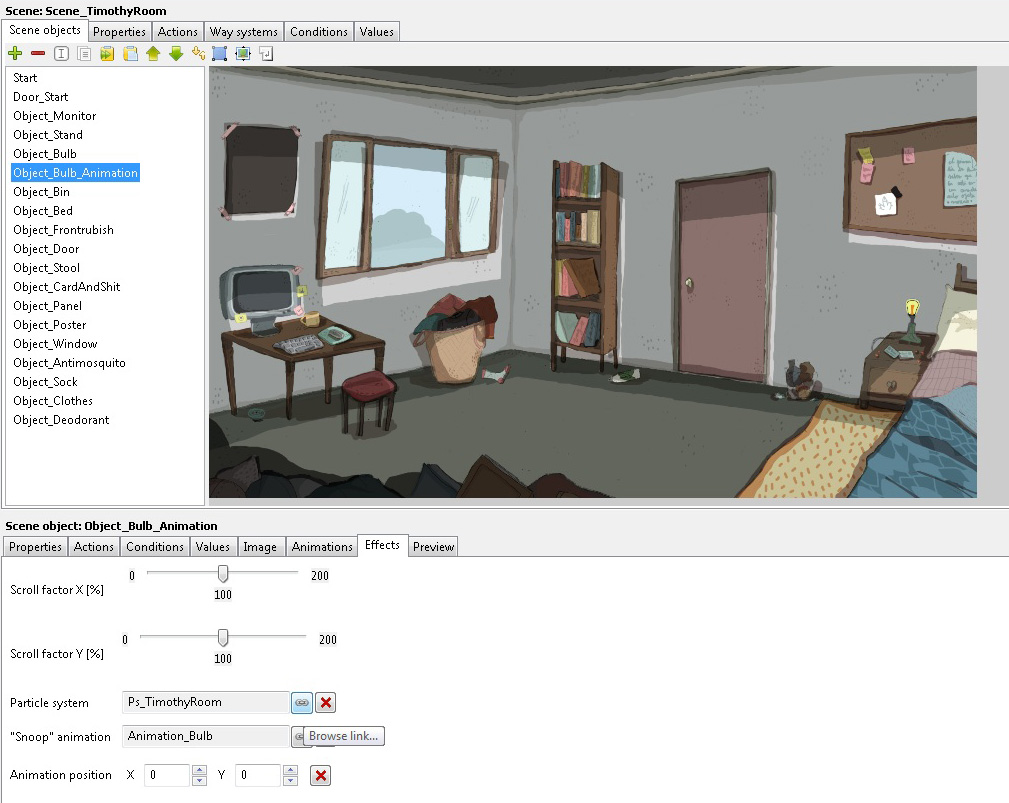
Task: Select Object_Antimosquito in the list
Action: pyautogui.click(x=69, y=363)
